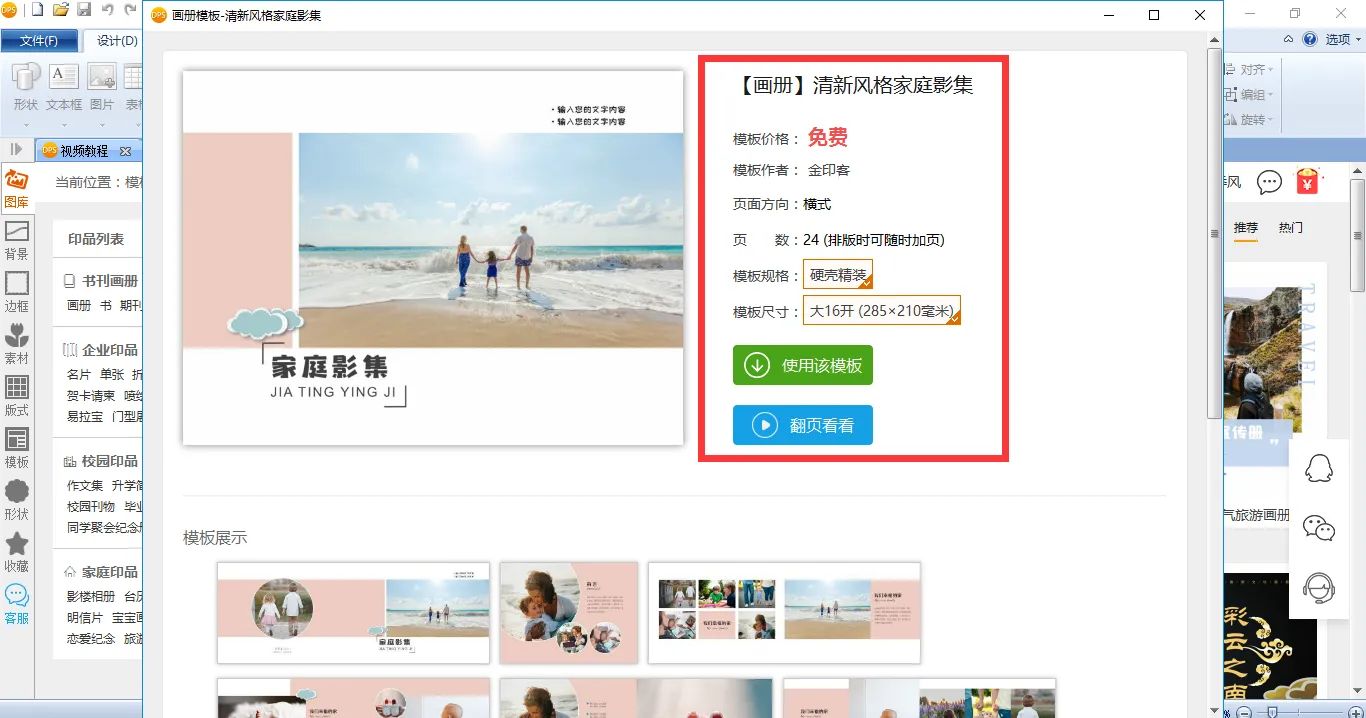Click the 单张 link under 企业印品

click(112, 375)
